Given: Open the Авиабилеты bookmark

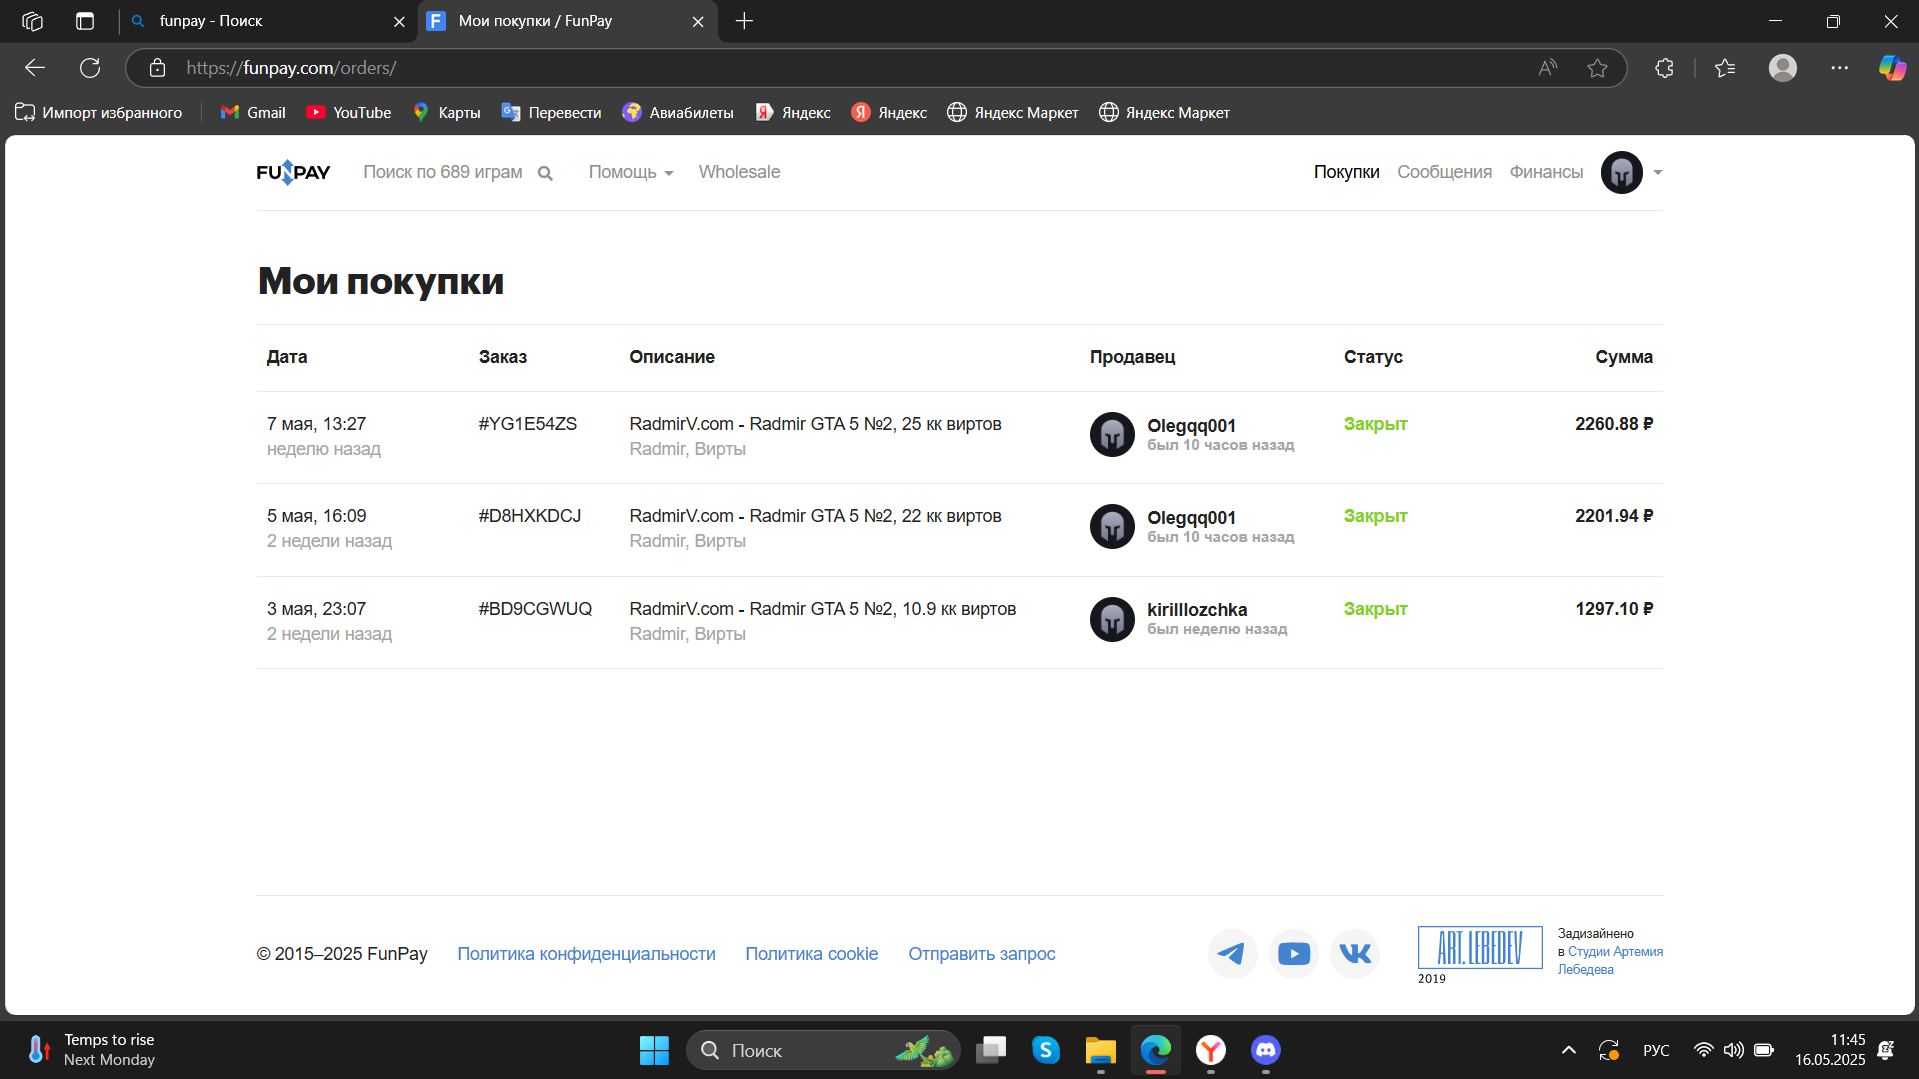Looking at the screenshot, I should tap(677, 113).
